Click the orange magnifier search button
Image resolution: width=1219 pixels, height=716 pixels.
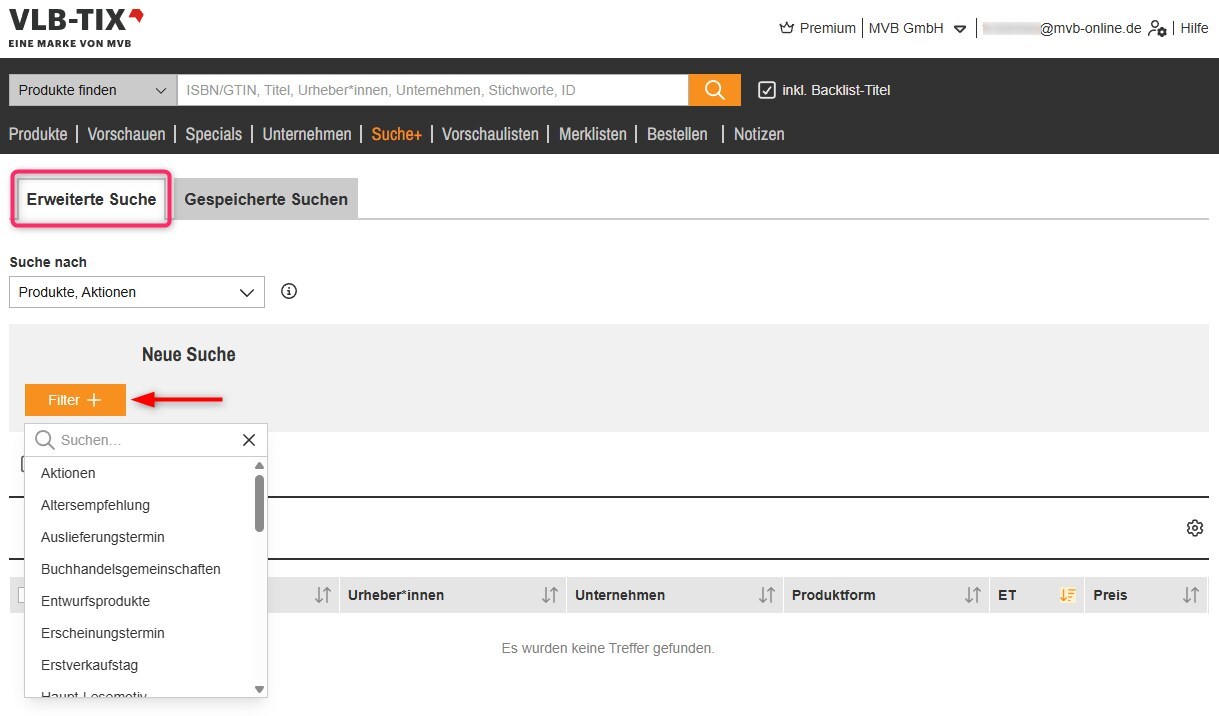coord(714,90)
